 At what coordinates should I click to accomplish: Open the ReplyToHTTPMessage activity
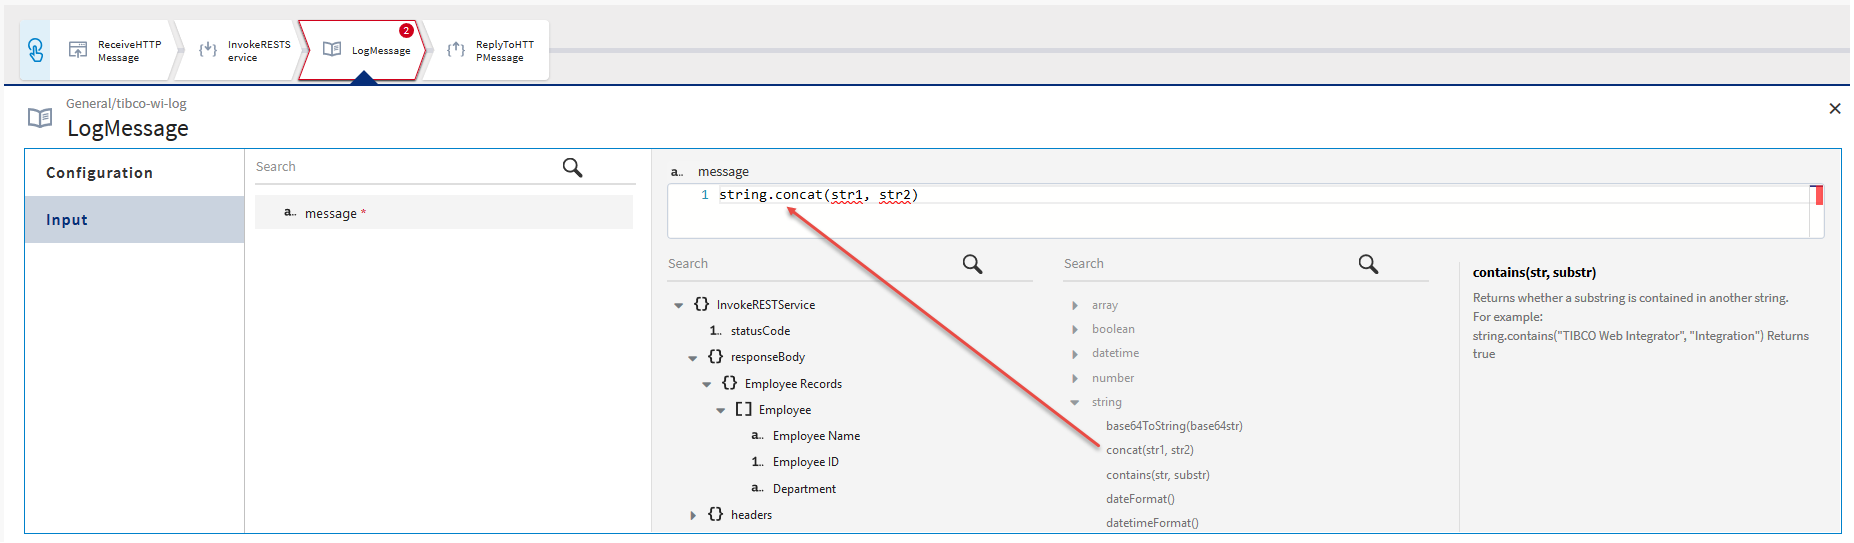(491, 51)
